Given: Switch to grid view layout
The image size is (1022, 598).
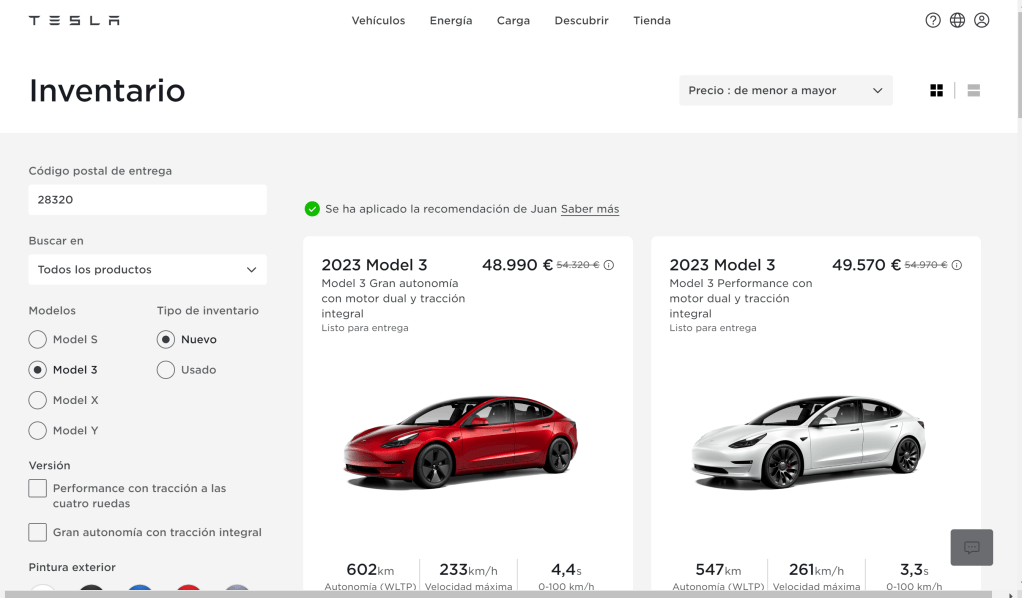Looking at the screenshot, I should coord(936,91).
